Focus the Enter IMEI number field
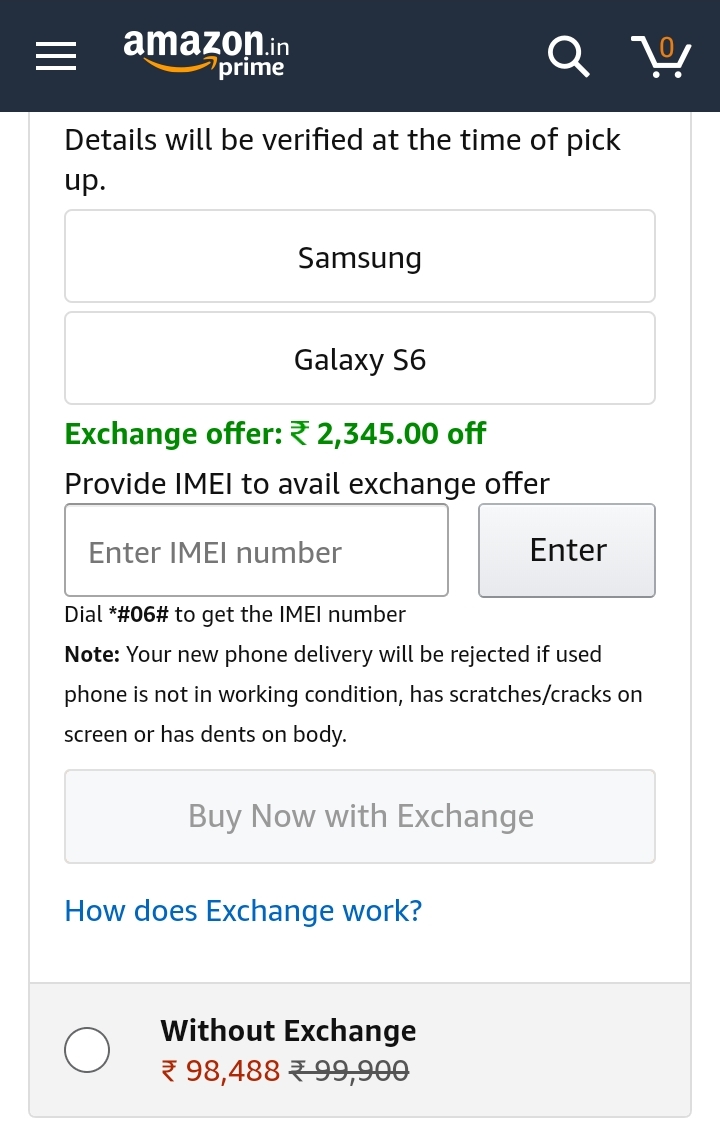 (256, 551)
